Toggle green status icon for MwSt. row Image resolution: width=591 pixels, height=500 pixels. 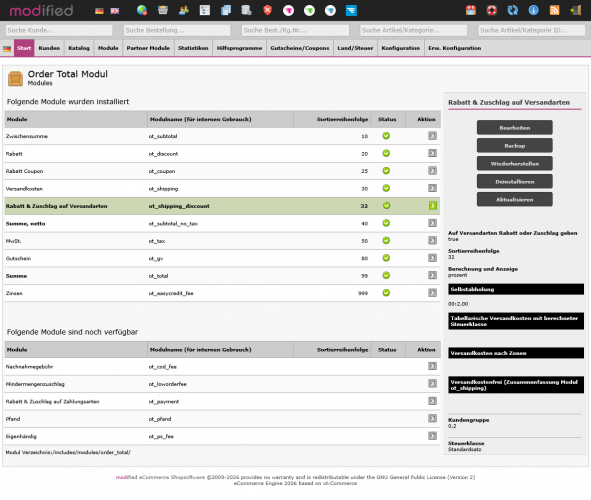pyautogui.click(x=386, y=240)
